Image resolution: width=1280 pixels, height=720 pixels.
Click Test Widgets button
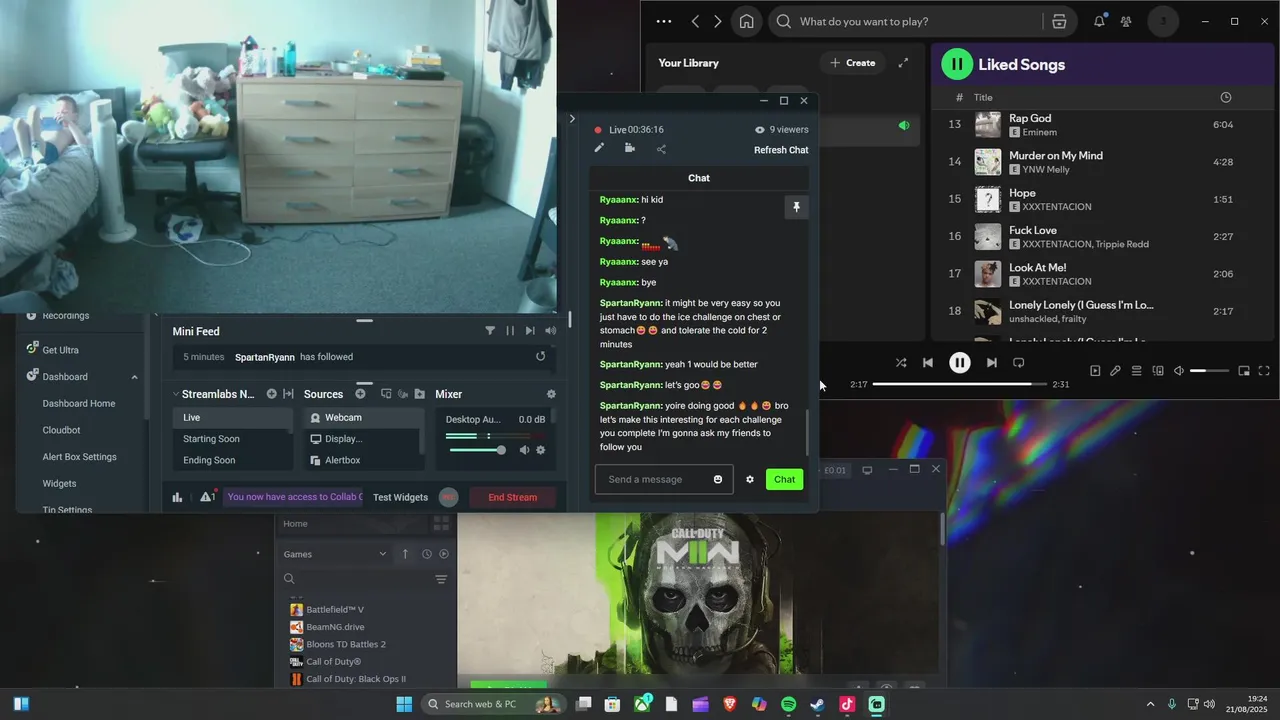click(400, 497)
